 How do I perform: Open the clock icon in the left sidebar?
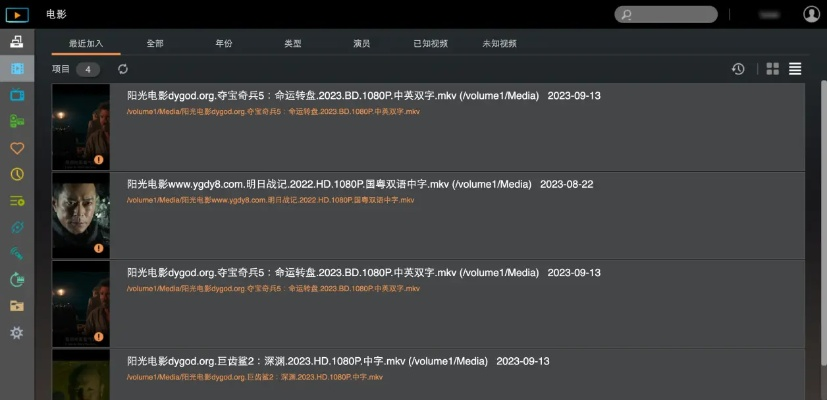pos(16,174)
